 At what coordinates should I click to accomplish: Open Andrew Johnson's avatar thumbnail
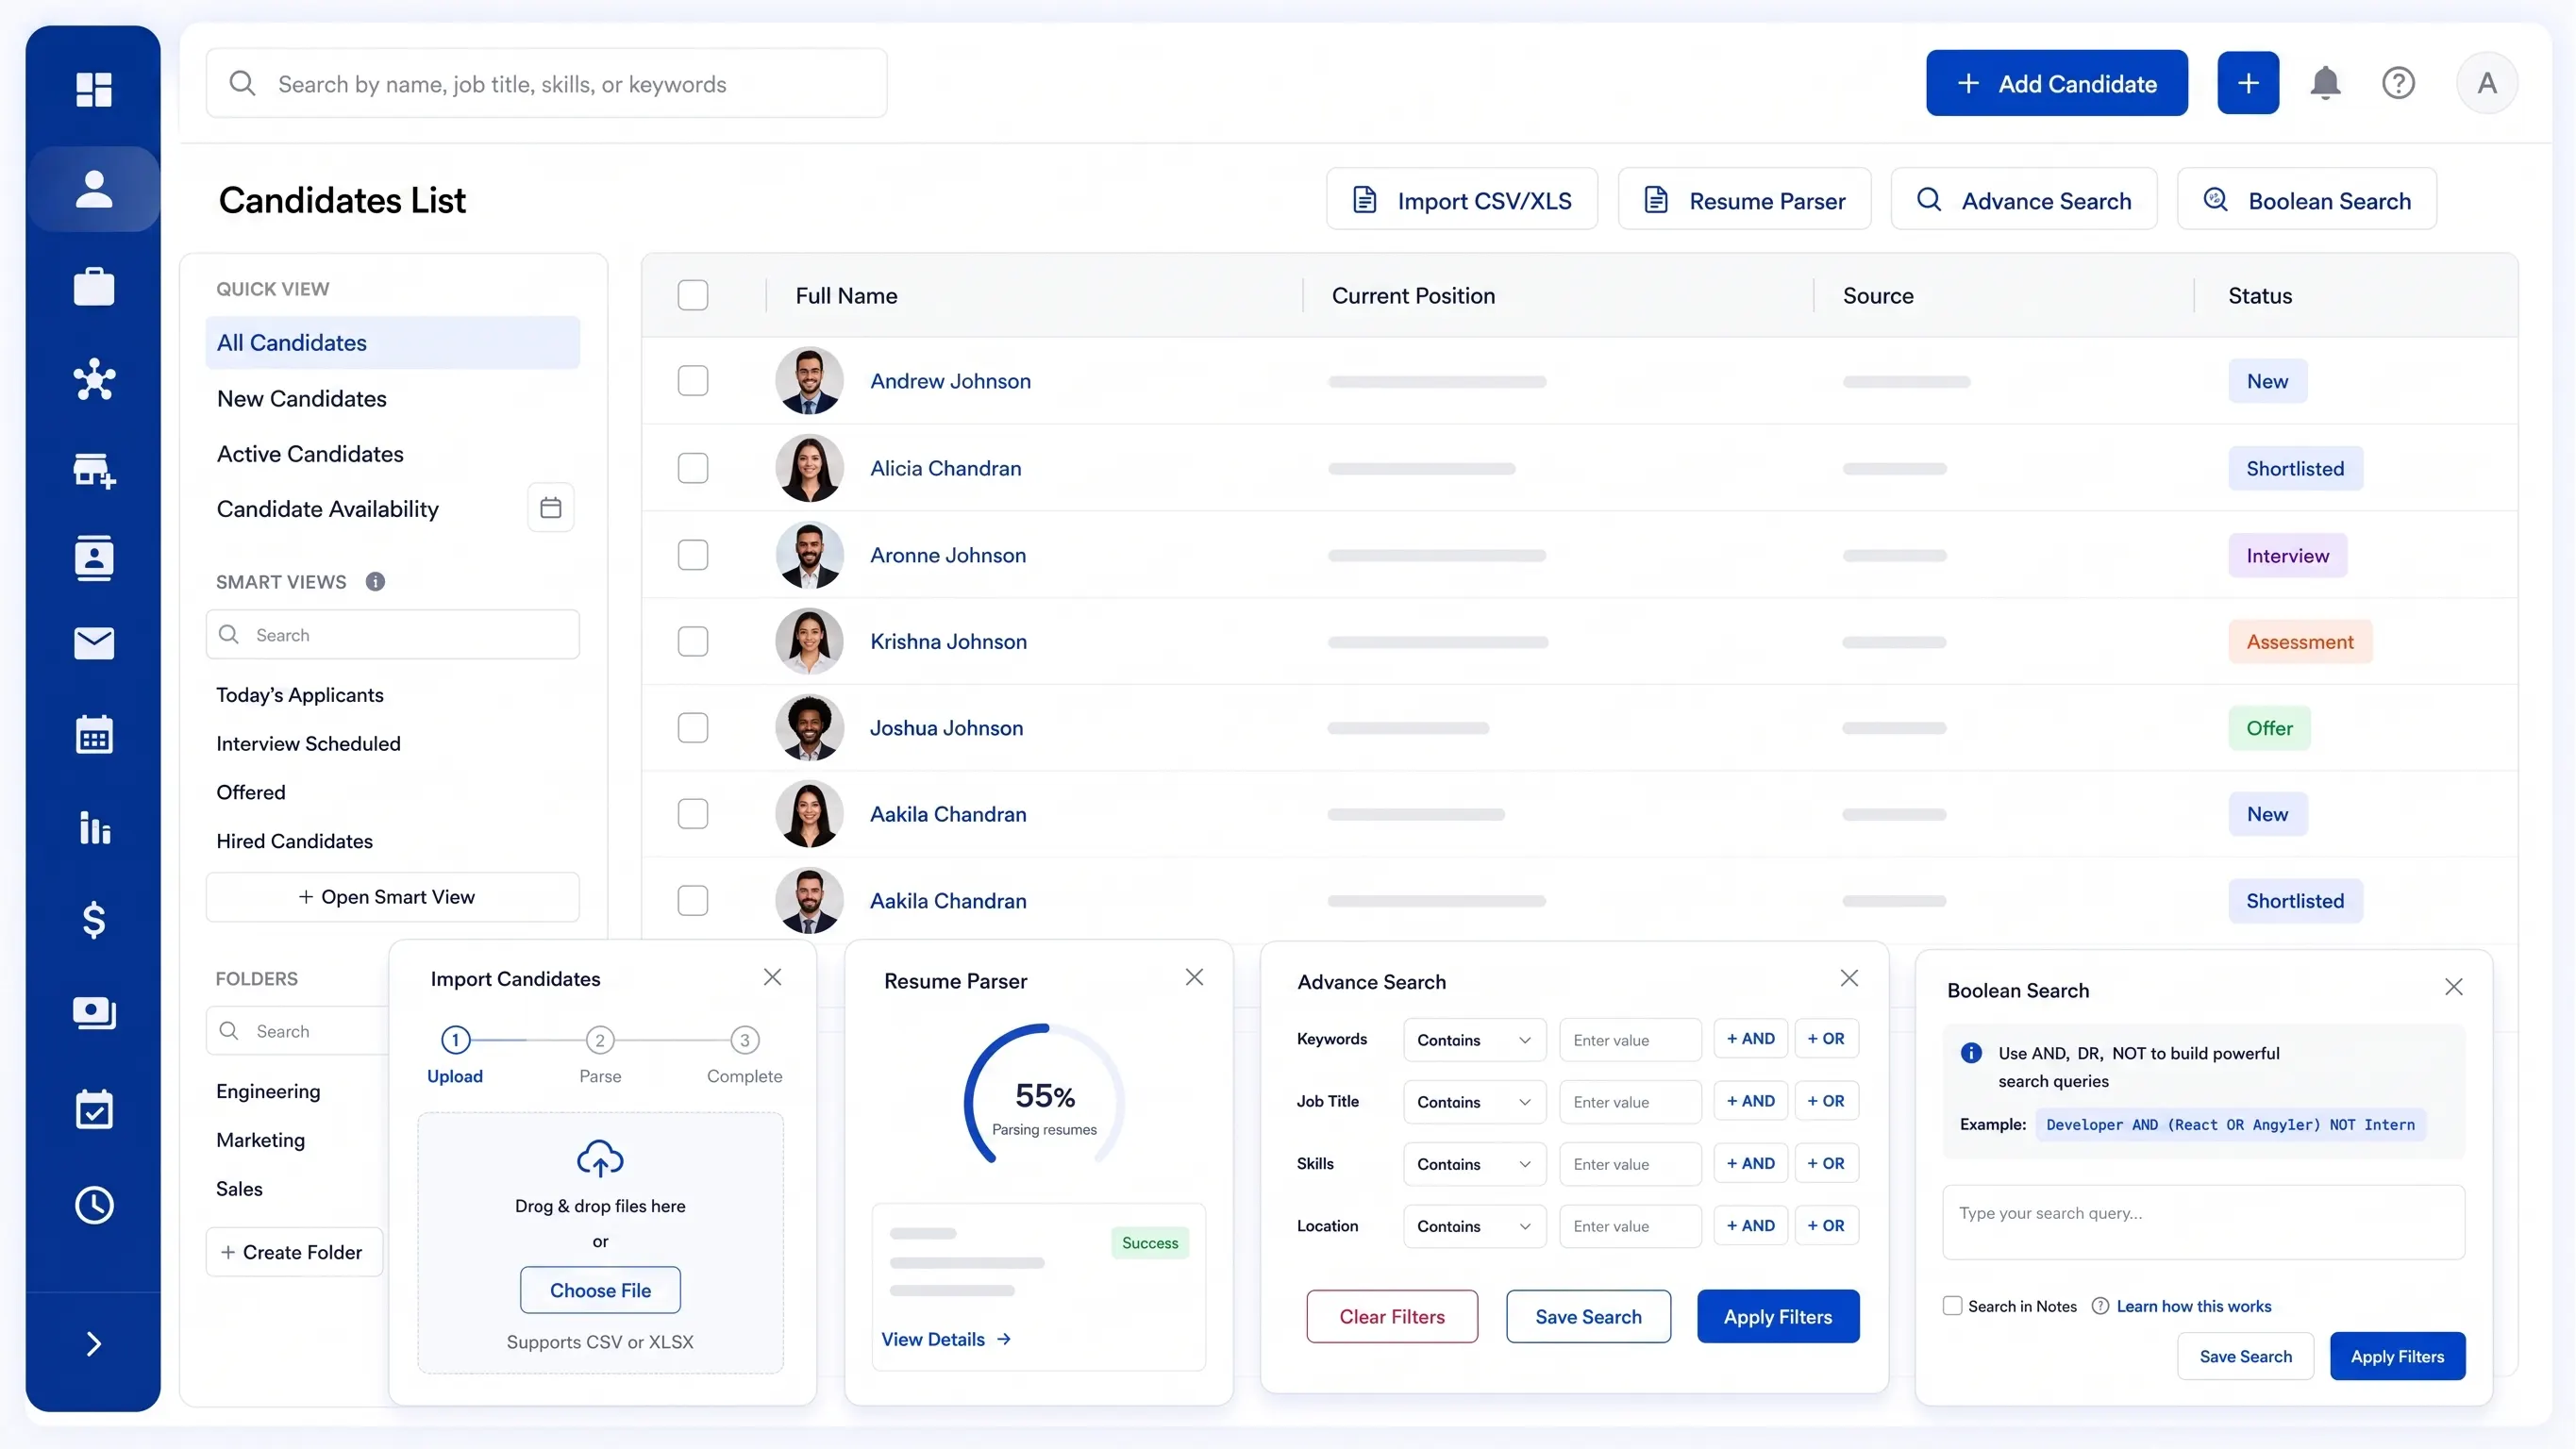pyautogui.click(x=809, y=381)
